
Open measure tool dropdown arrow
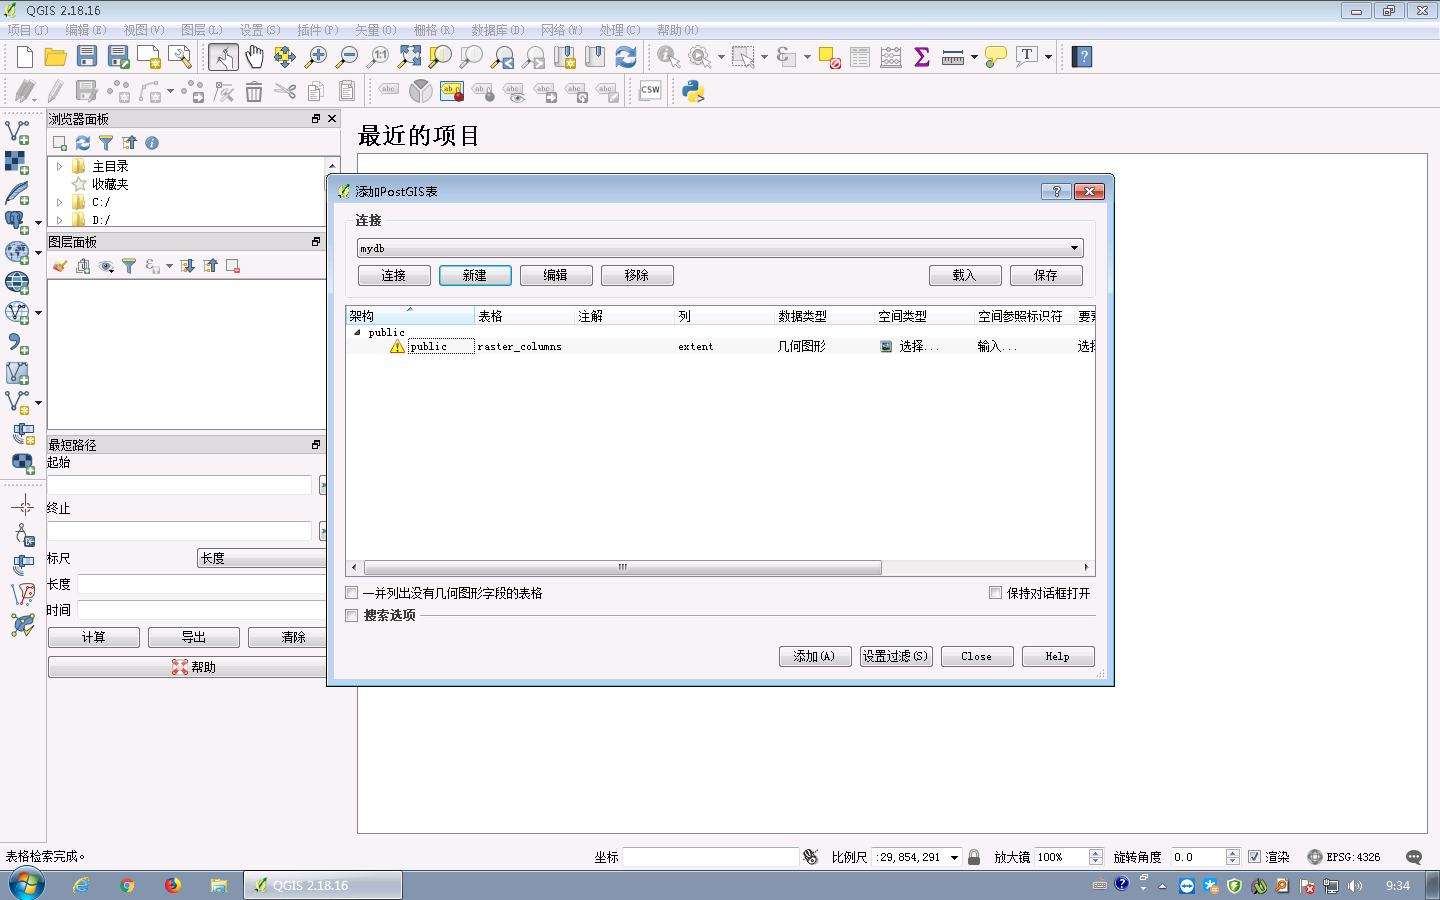point(974,57)
